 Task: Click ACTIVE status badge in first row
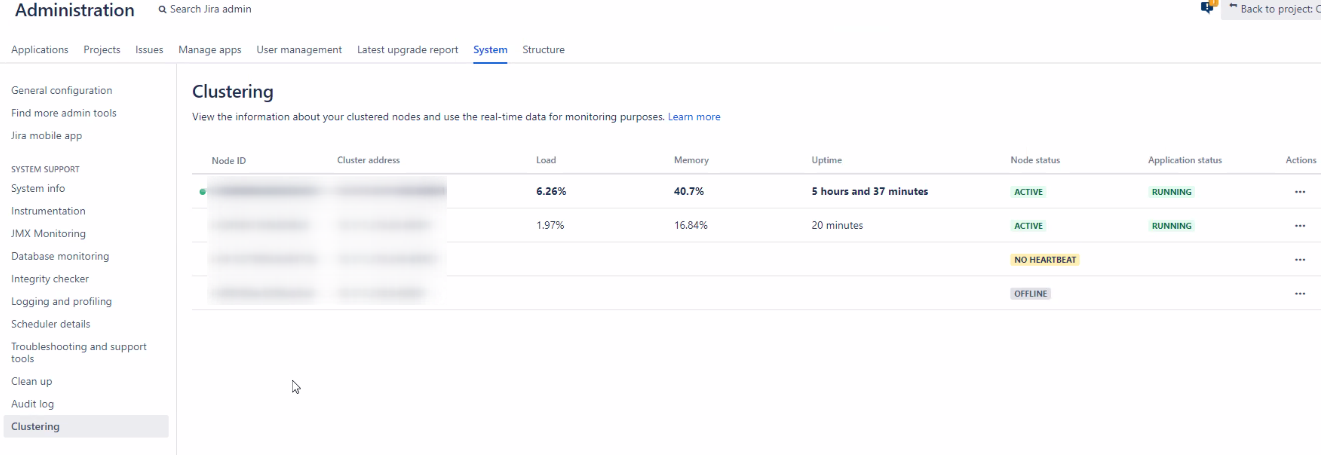pyautogui.click(x=1028, y=192)
